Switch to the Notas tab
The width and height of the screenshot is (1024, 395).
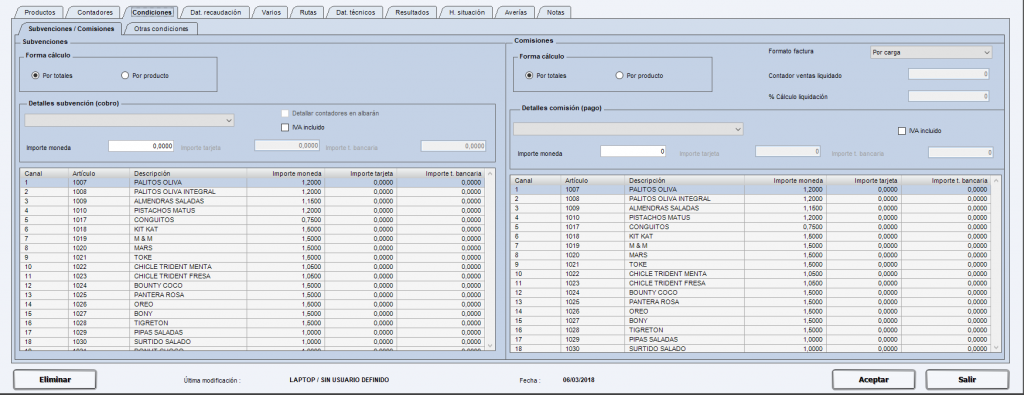pos(556,12)
